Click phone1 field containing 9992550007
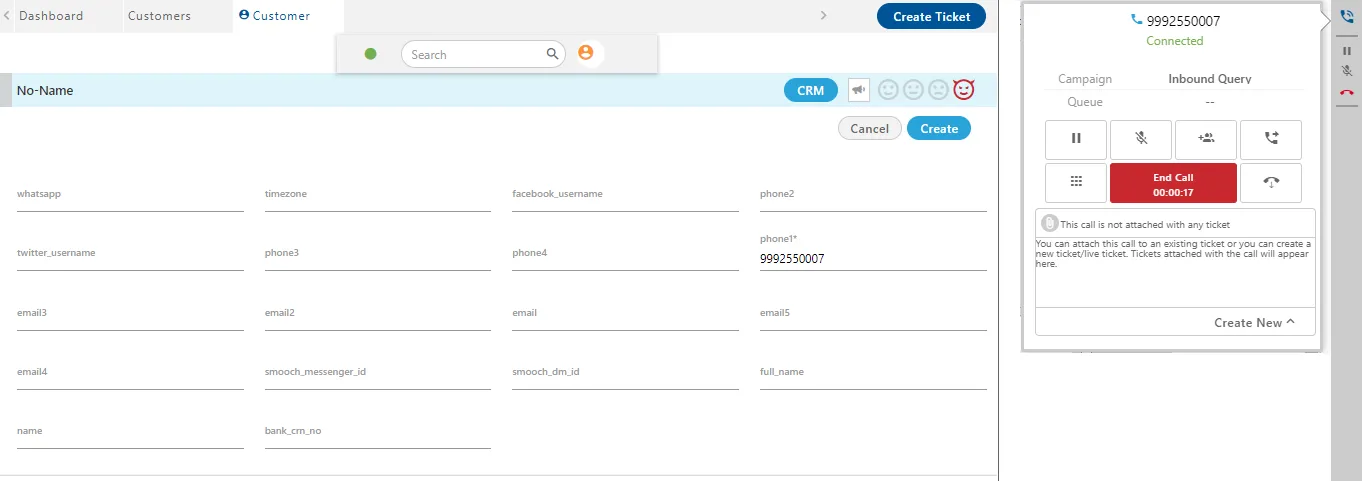 [873, 258]
